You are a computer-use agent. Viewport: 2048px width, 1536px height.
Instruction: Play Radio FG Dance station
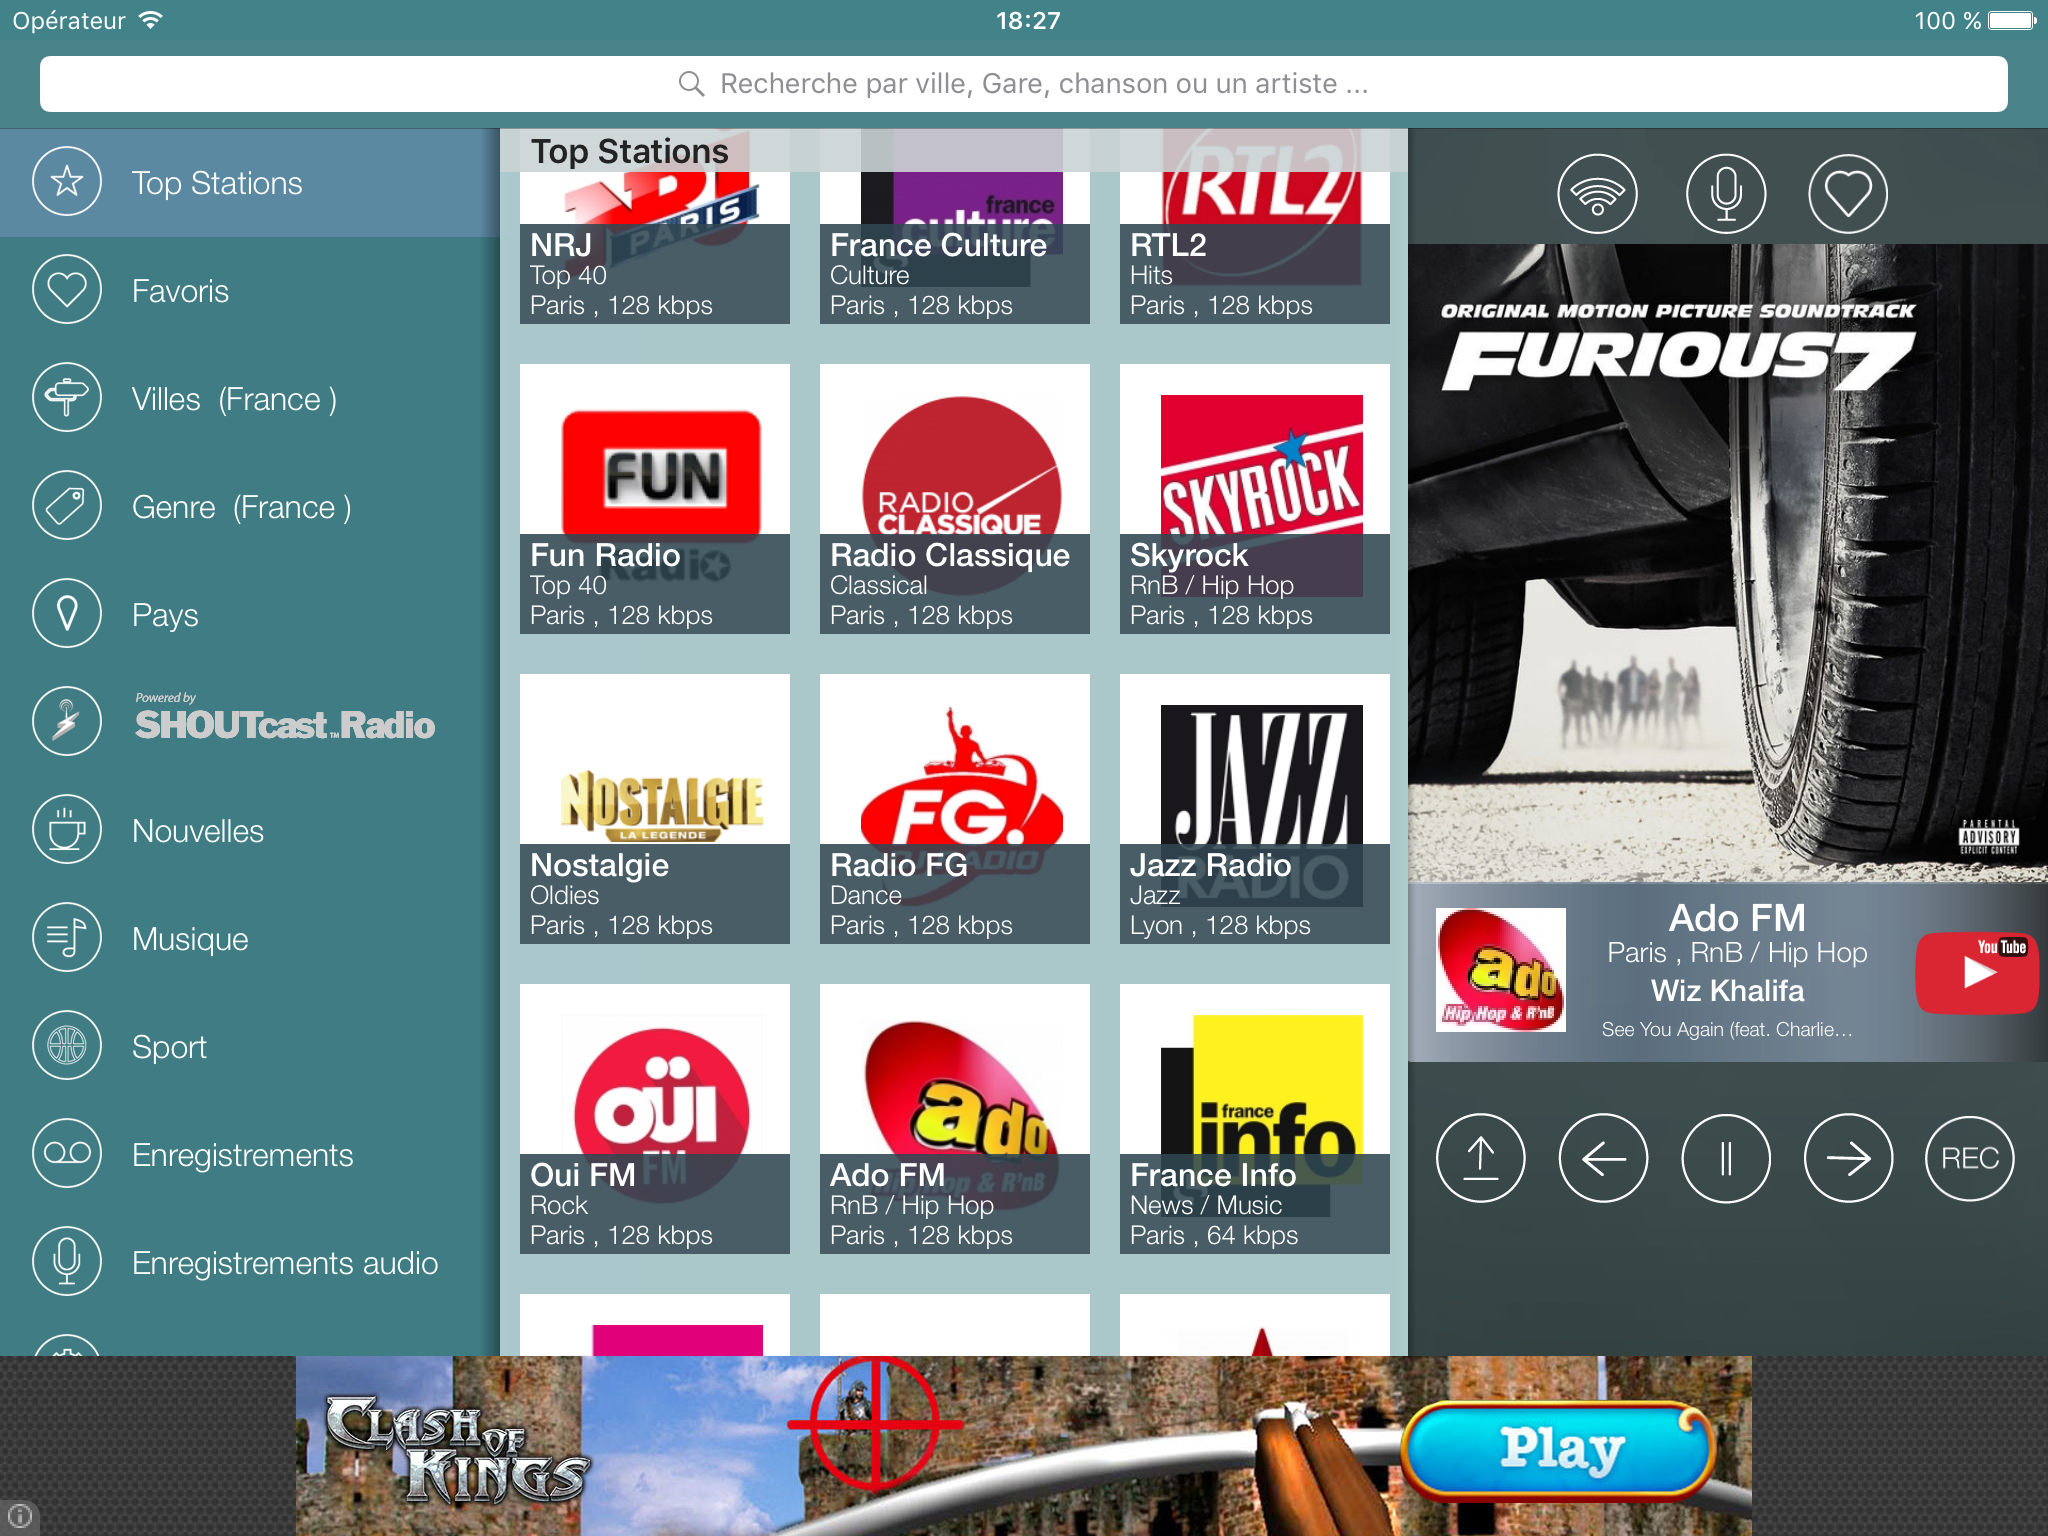tap(955, 809)
